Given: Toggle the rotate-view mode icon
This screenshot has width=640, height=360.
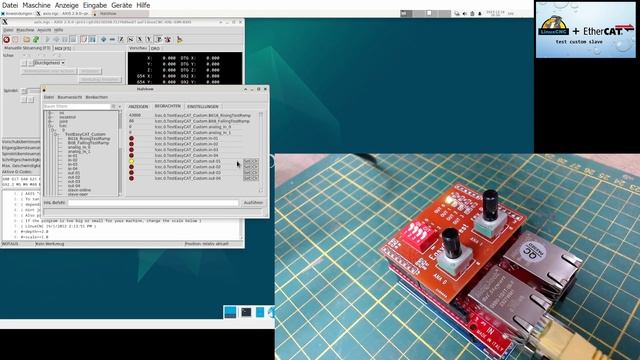Looking at the screenshot, I should (x=168, y=40).
